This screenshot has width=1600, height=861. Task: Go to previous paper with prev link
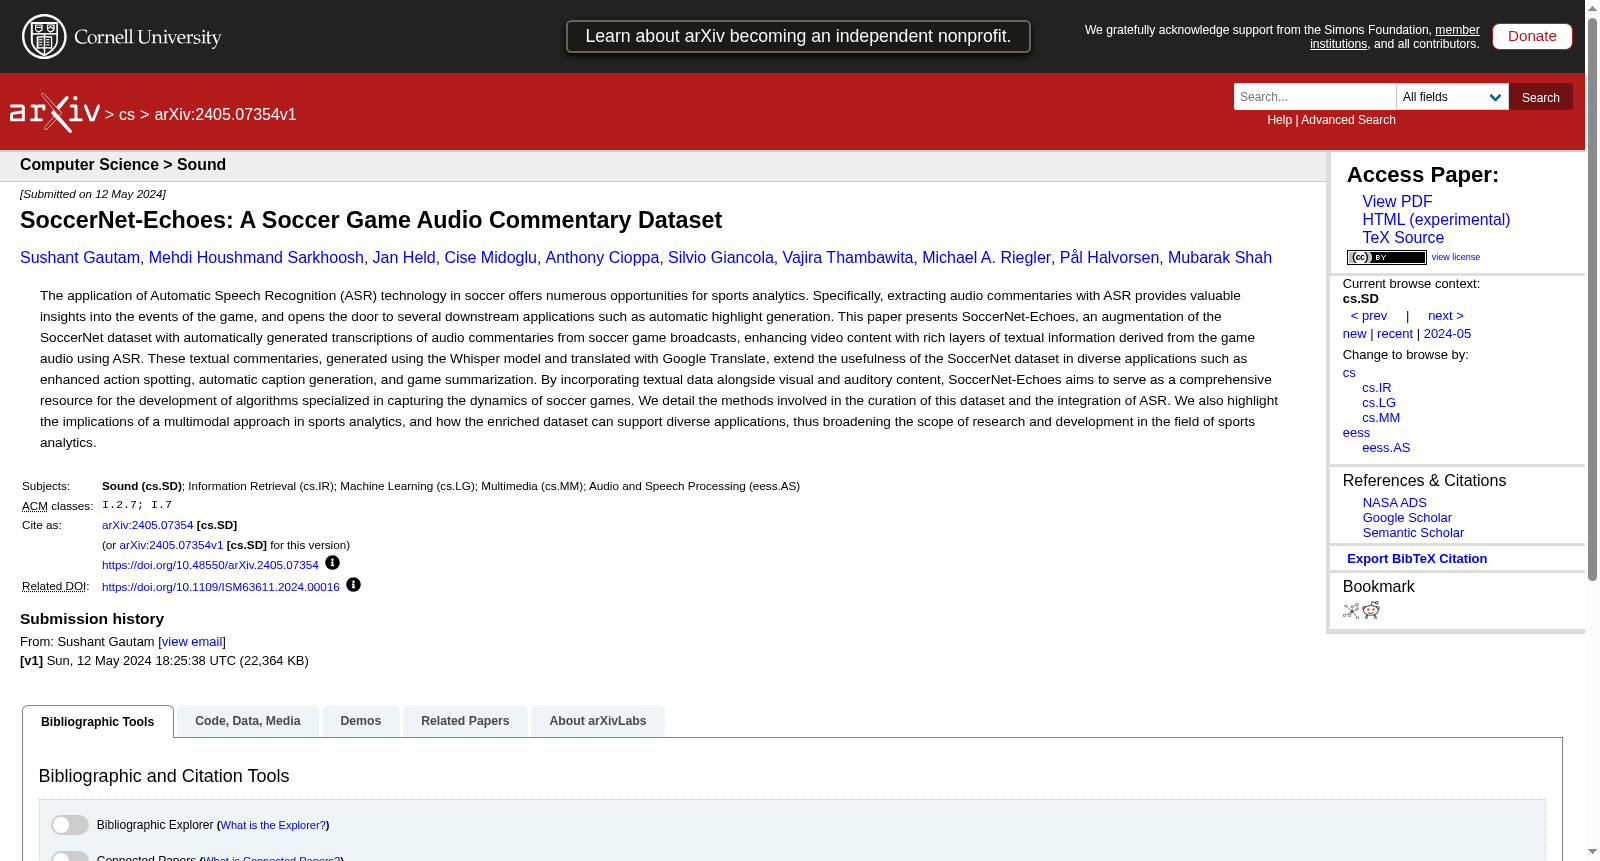point(1369,316)
